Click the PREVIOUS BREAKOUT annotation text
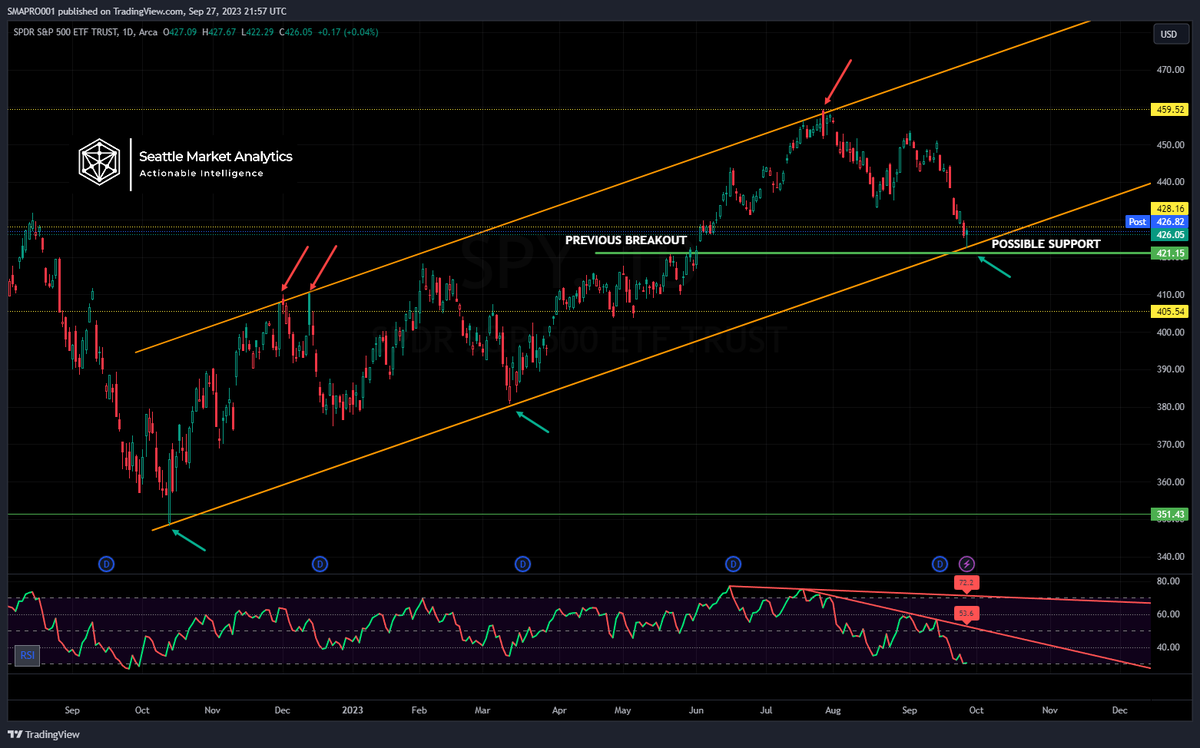1200x748 pixels. (626, 241)
